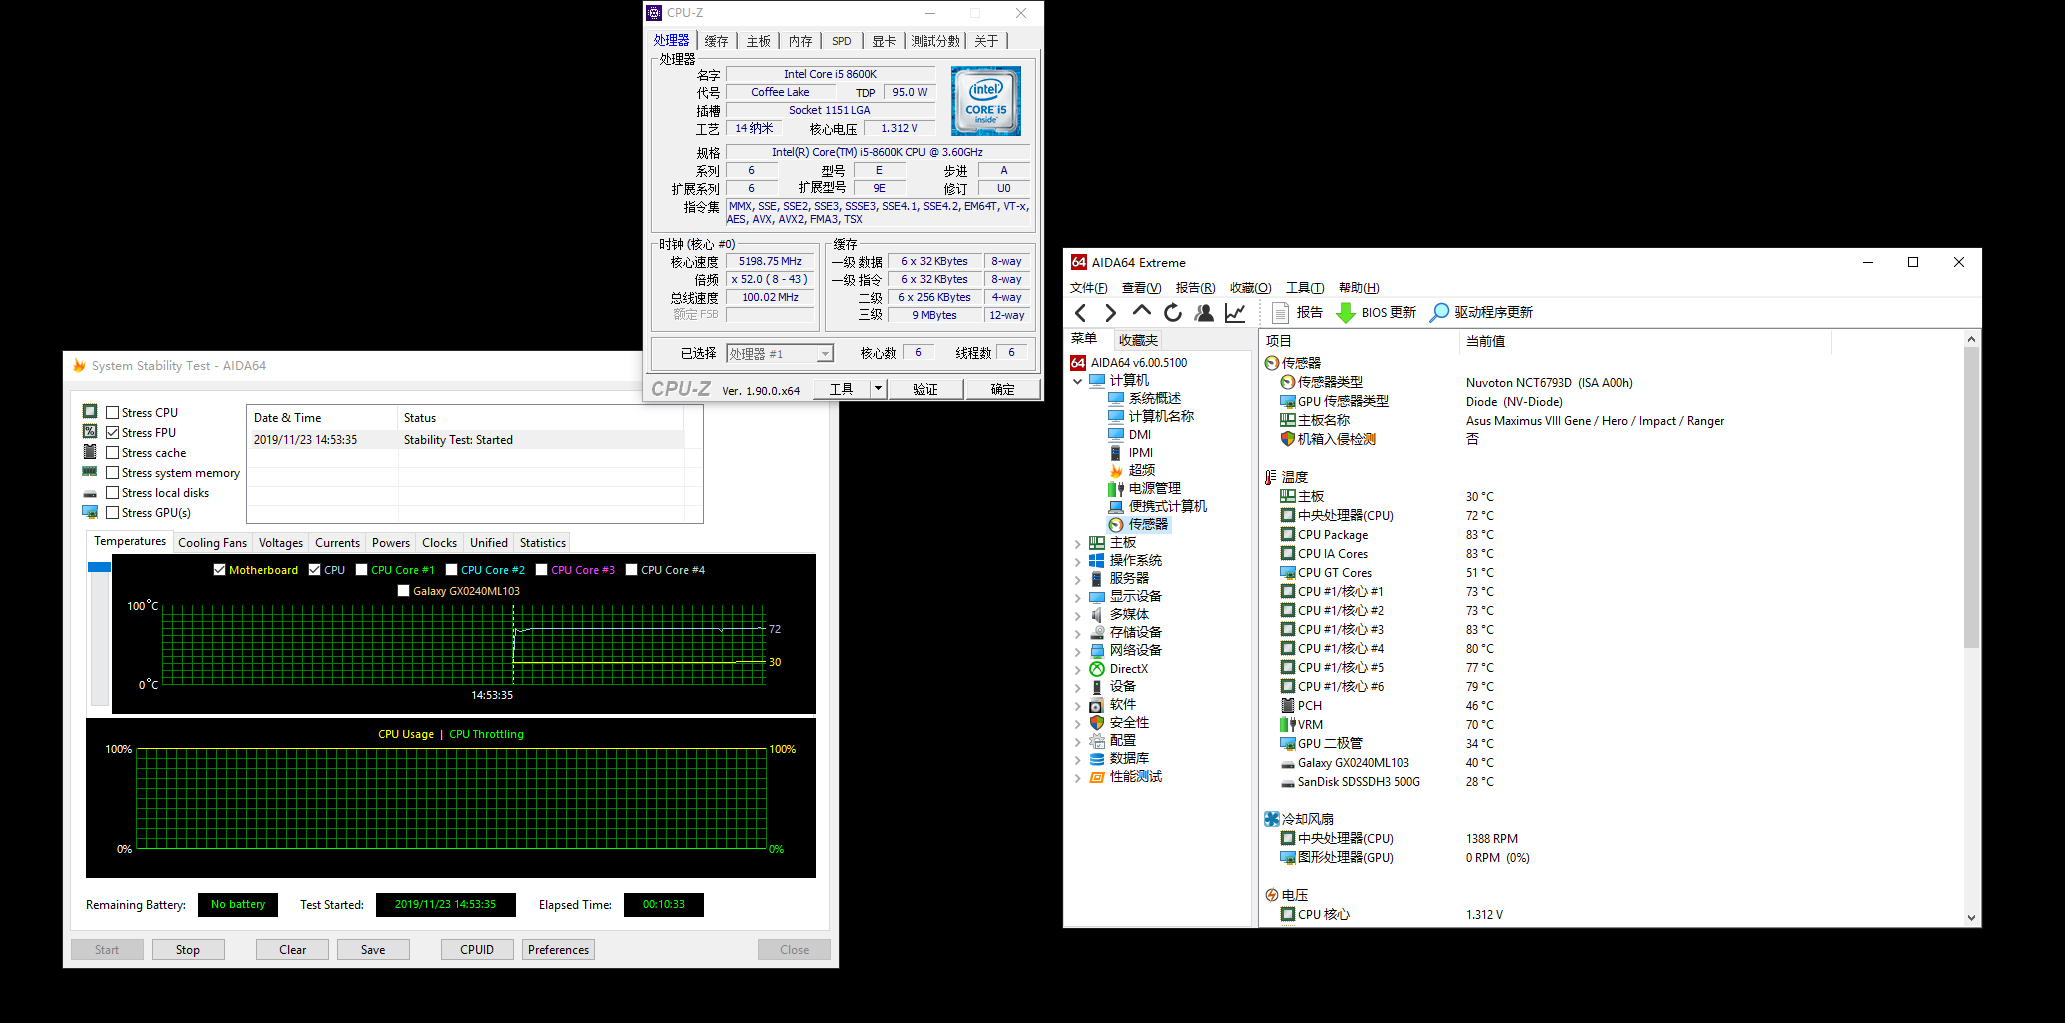This screenshot has height=1023, width=2065.
Task: Click the back navigation arrow in AIDA64
Action: tap(1080, 312)
